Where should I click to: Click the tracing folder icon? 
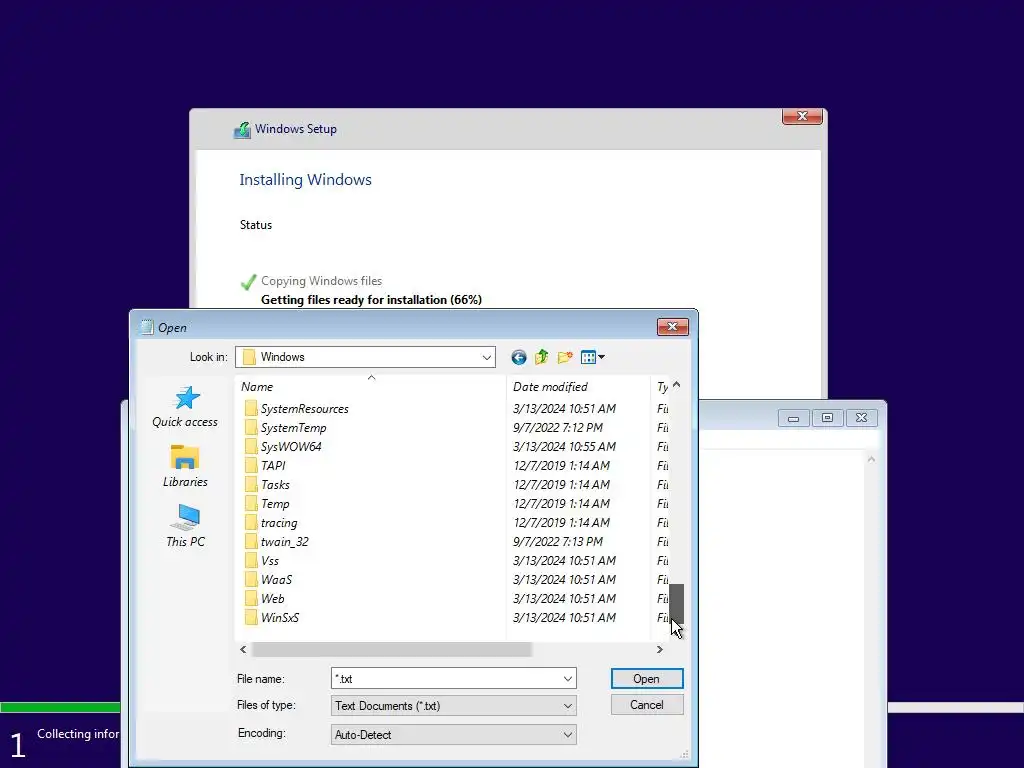click(251, 522)
